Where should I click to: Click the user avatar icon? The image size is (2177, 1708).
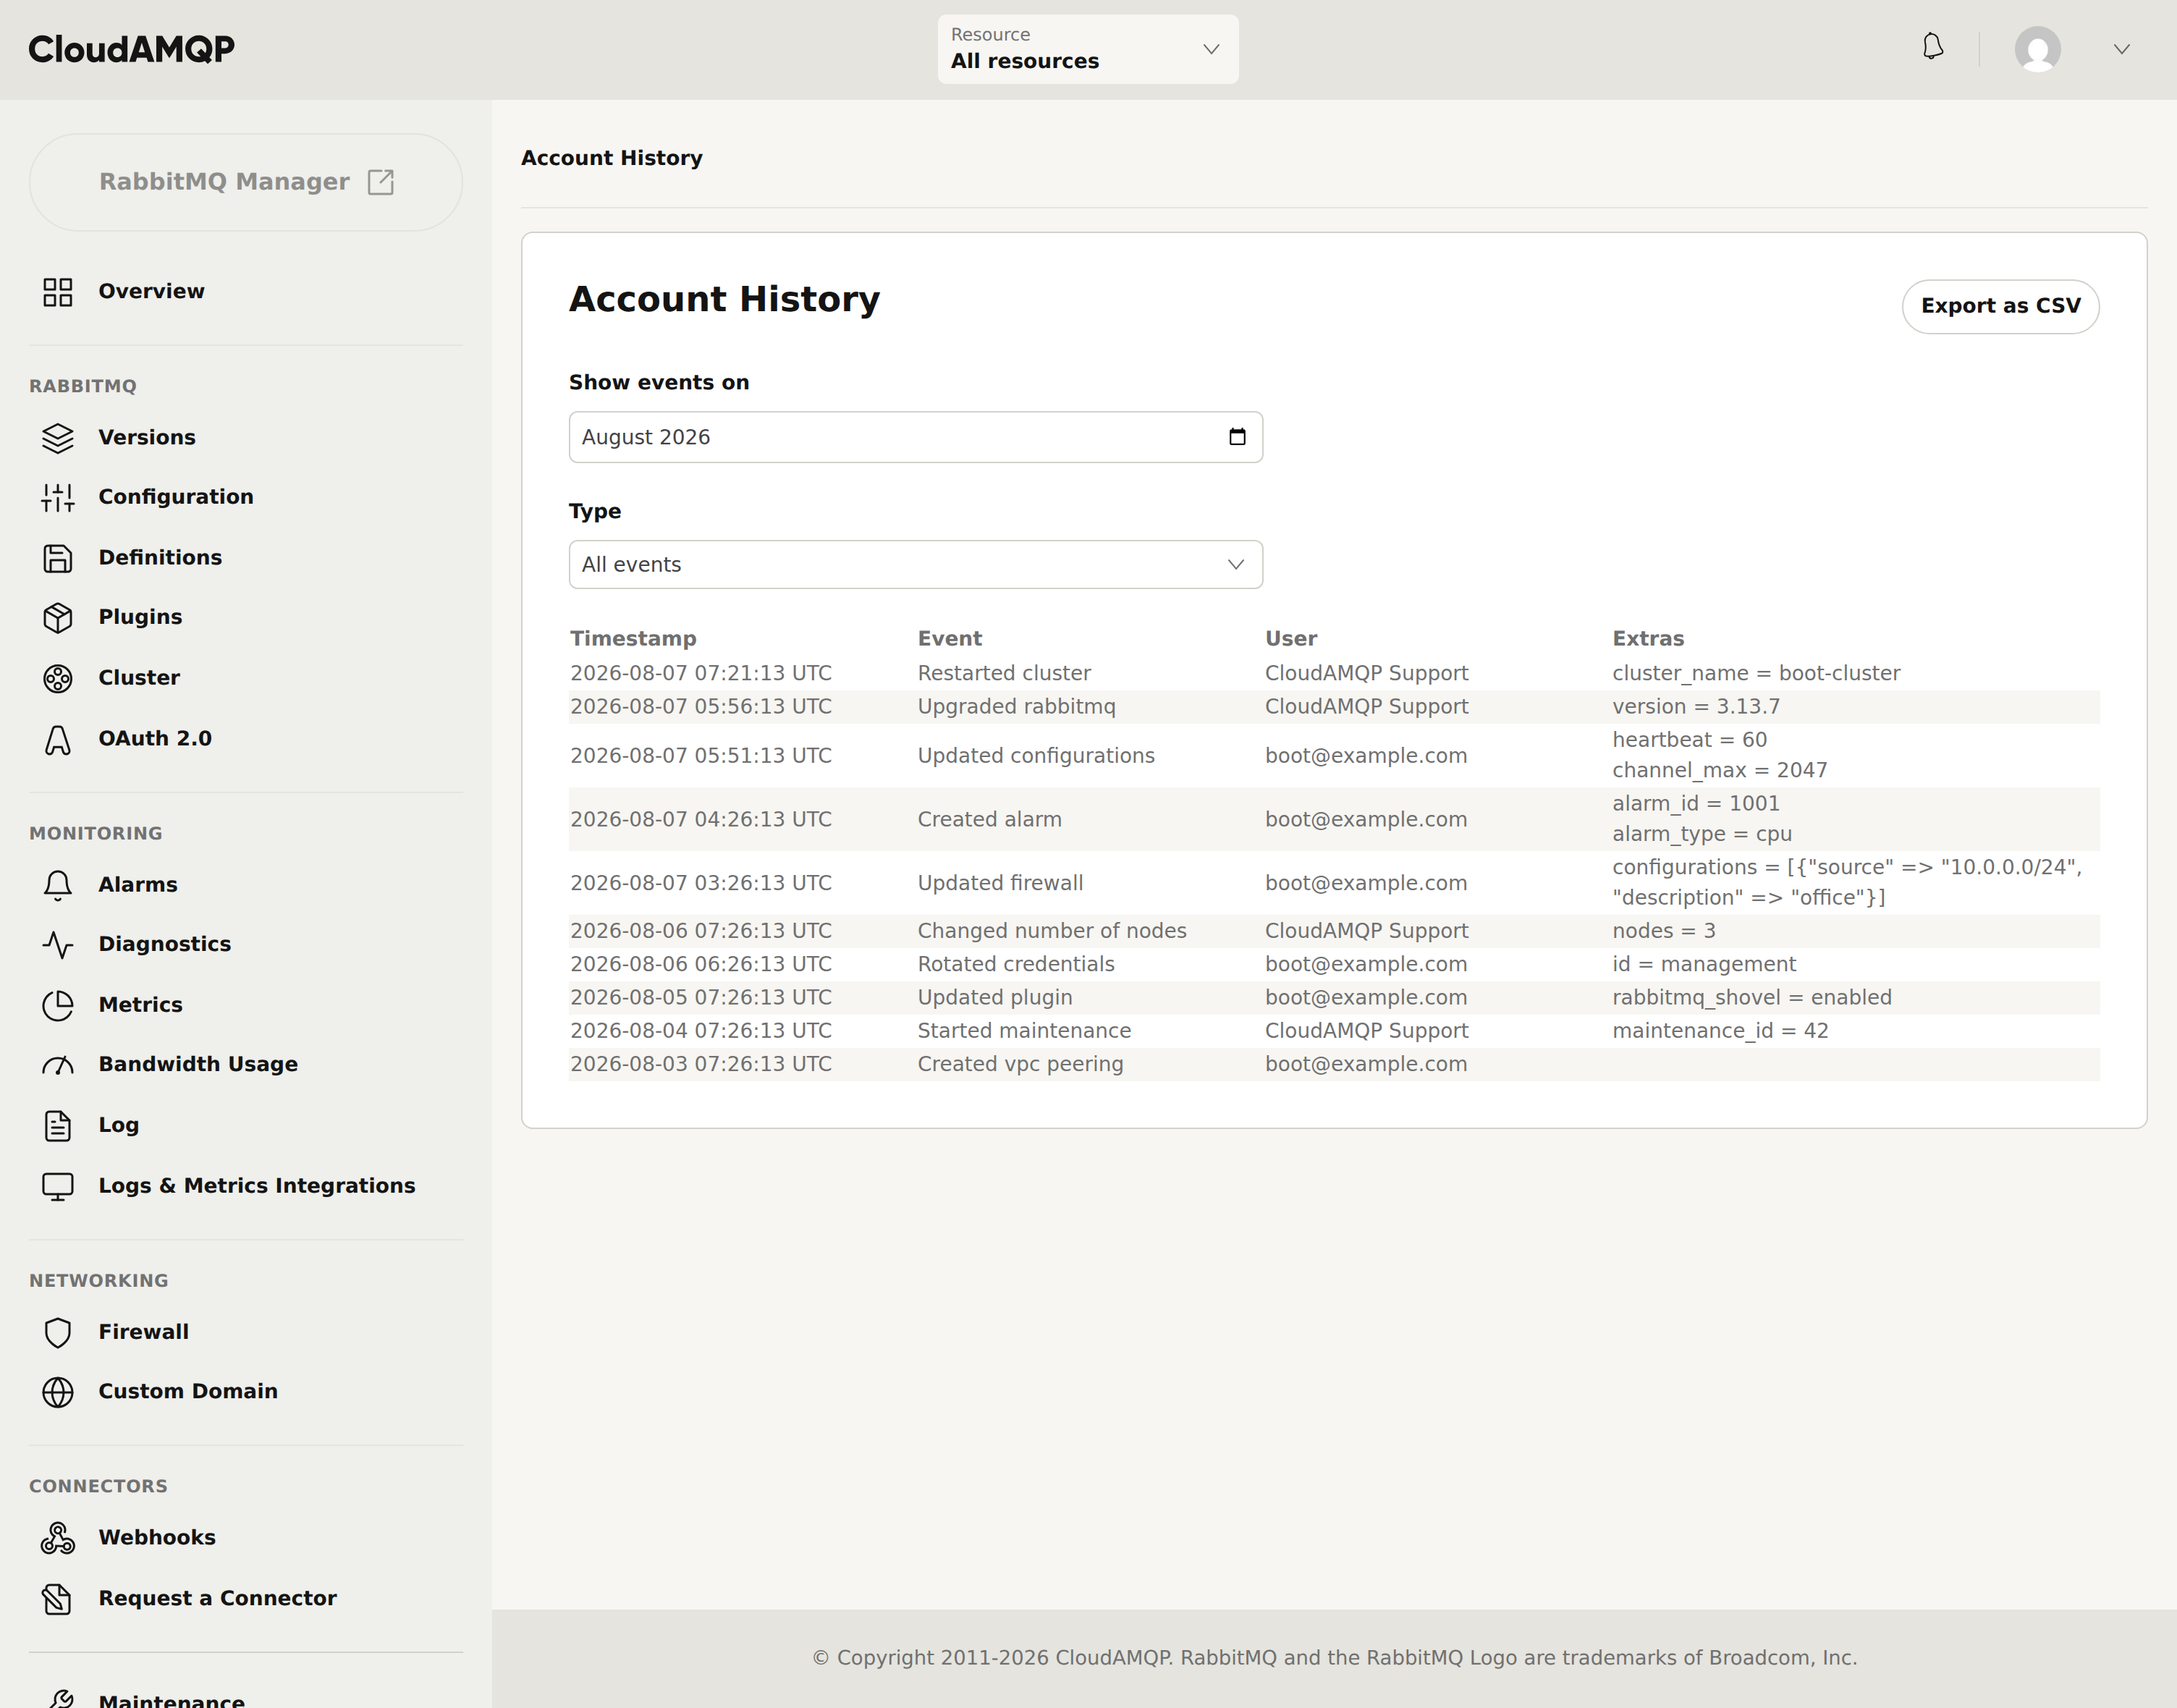pos(2037,49)
